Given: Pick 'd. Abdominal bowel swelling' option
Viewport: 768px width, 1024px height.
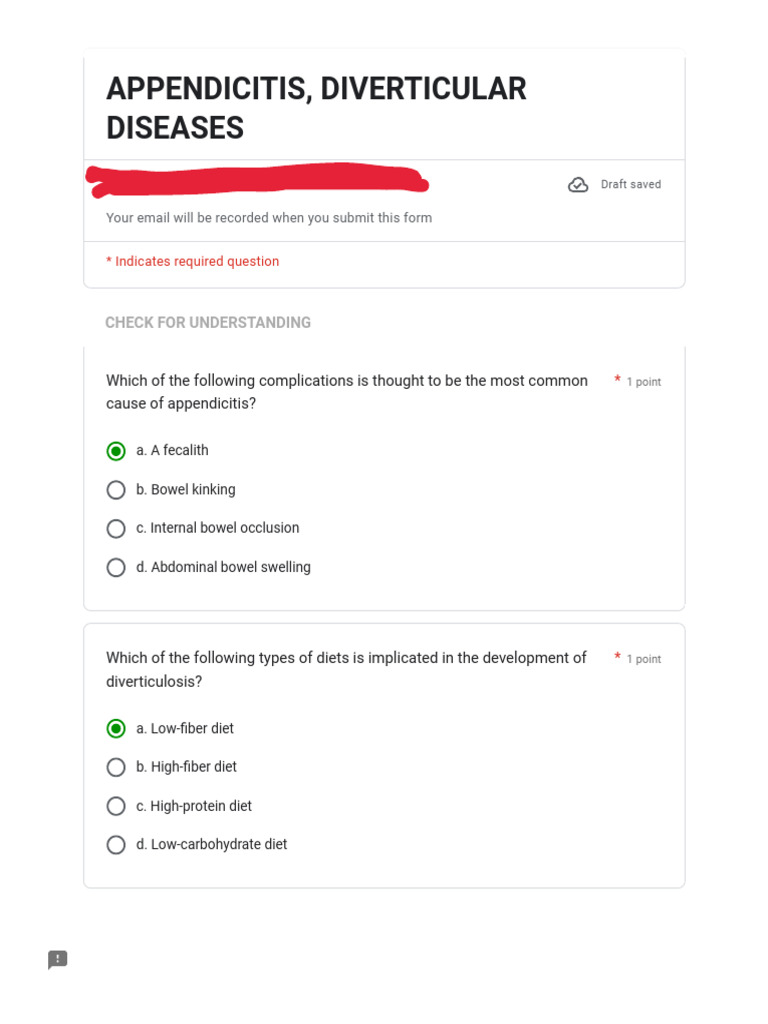Looking at the screenshot, I should pyautogui.click(x=116, y=567).
